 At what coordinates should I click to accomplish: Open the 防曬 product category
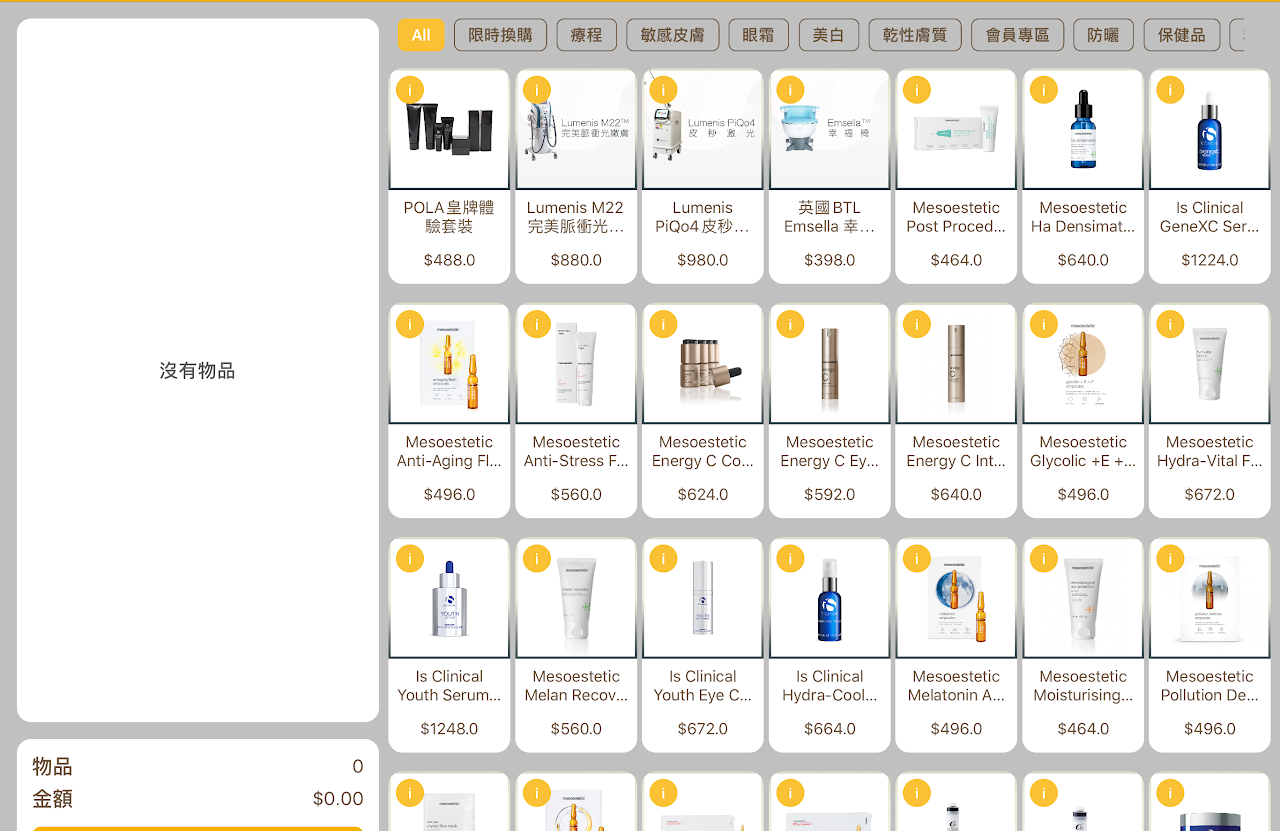pyautogui.click(x=1103, y=34)
